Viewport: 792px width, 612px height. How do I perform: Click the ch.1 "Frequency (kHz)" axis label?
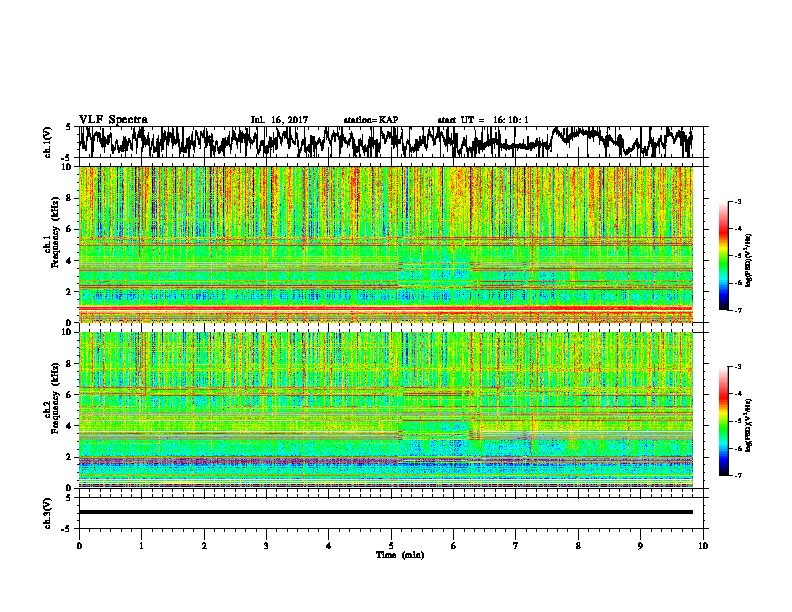pyautogui.click(x=56, y=232)
